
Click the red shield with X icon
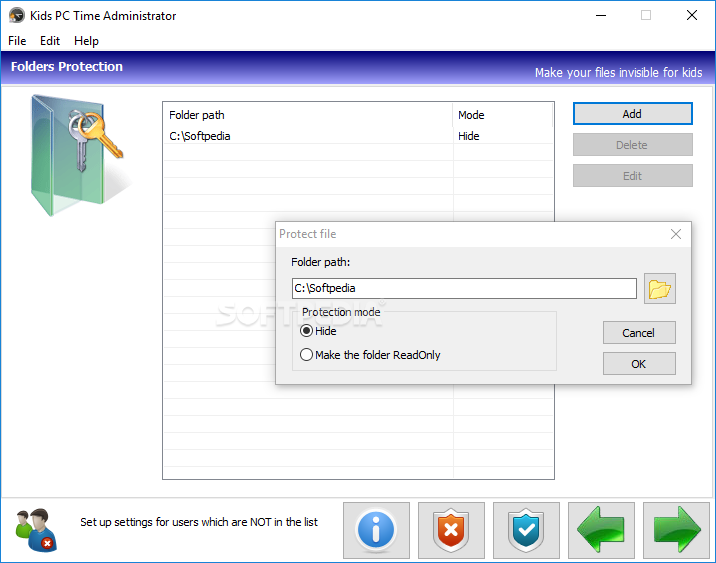pyautogui.click(x=451, y=530)
